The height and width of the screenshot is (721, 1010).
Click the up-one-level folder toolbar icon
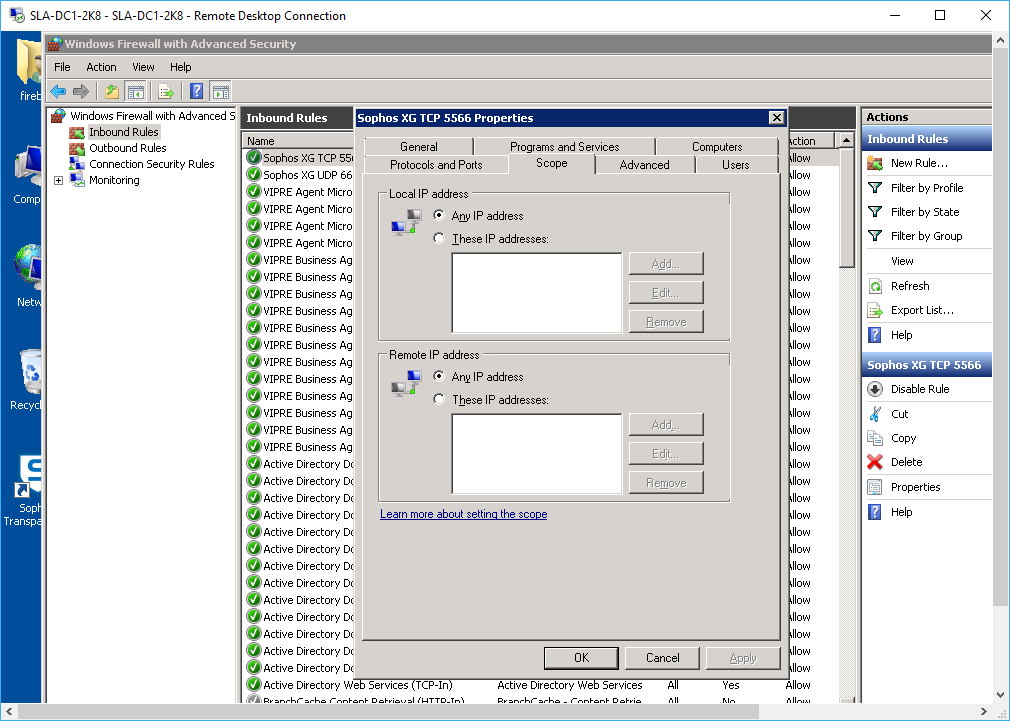(112, 91)
